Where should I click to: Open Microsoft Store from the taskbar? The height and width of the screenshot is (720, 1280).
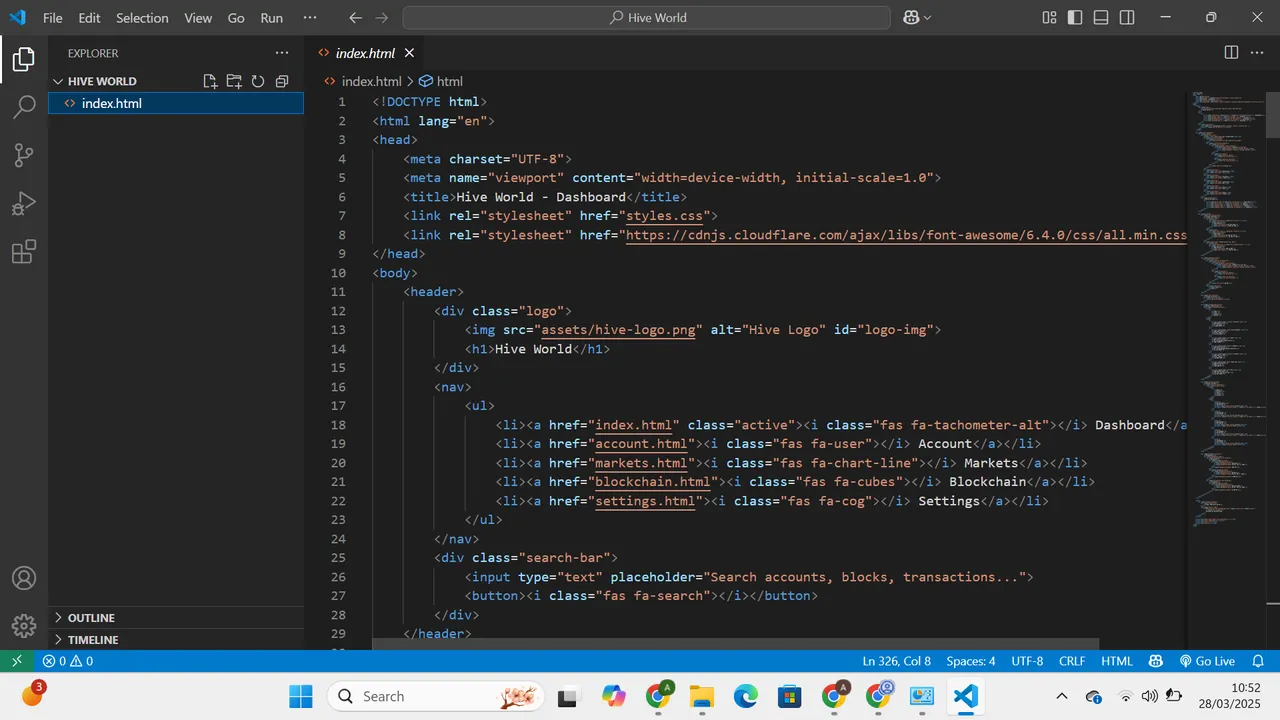[790, 696]
